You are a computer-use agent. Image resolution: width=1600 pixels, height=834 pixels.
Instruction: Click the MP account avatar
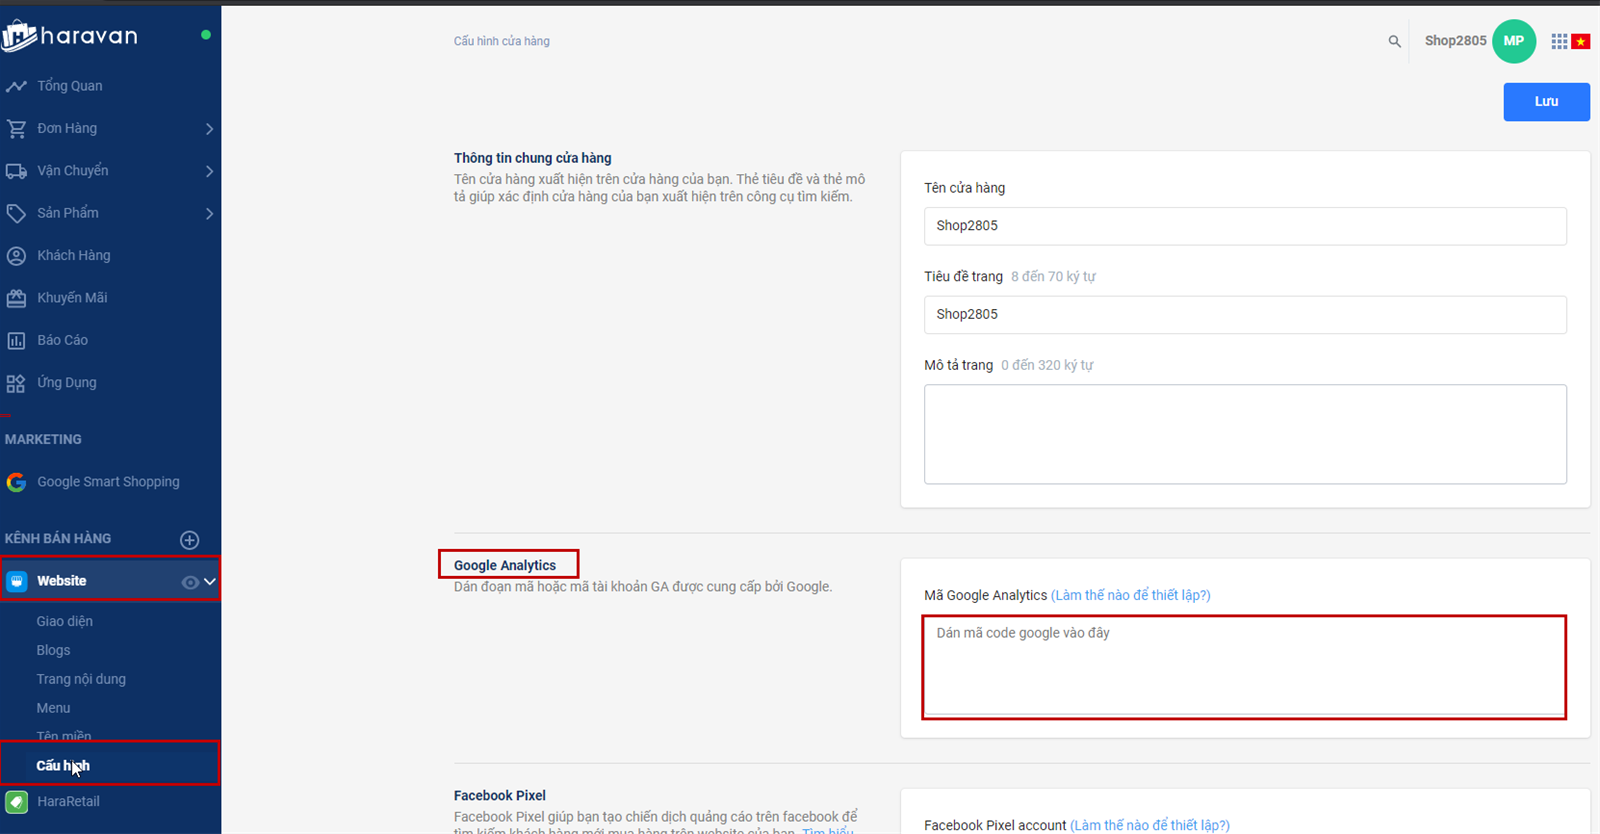1514,41
